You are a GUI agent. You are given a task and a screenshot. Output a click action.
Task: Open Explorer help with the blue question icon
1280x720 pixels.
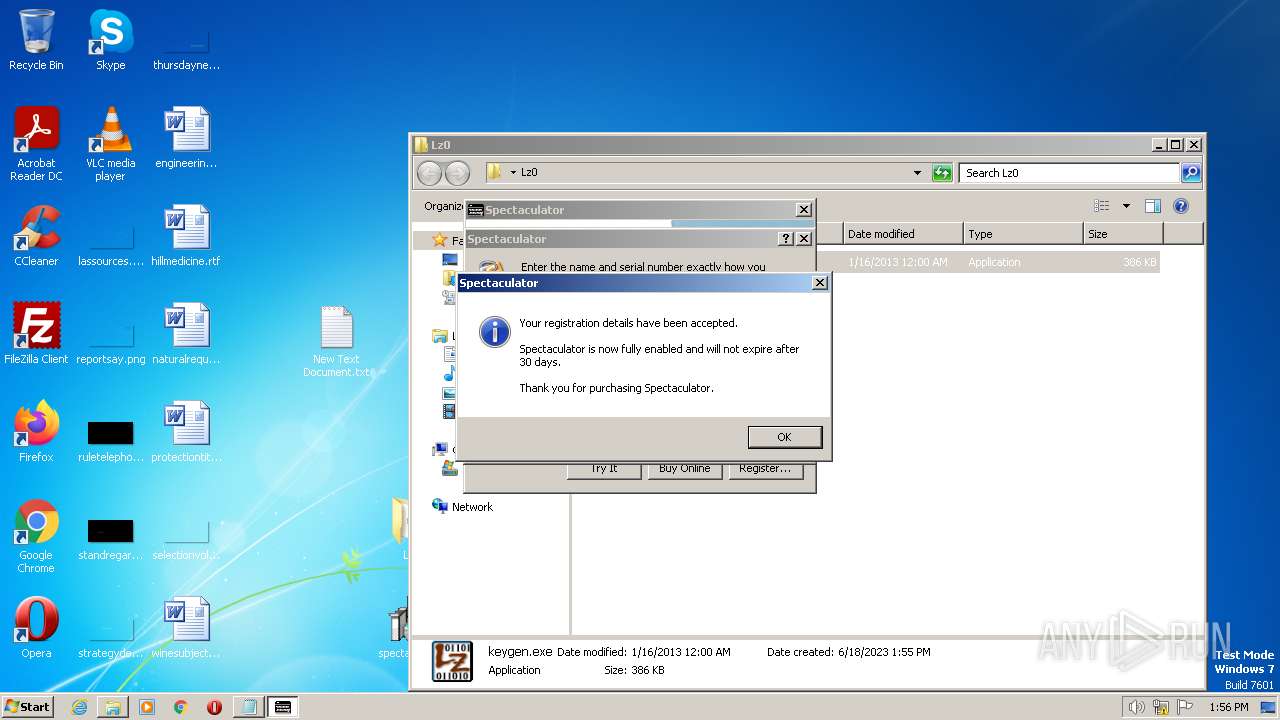(x=1180, y=206)
